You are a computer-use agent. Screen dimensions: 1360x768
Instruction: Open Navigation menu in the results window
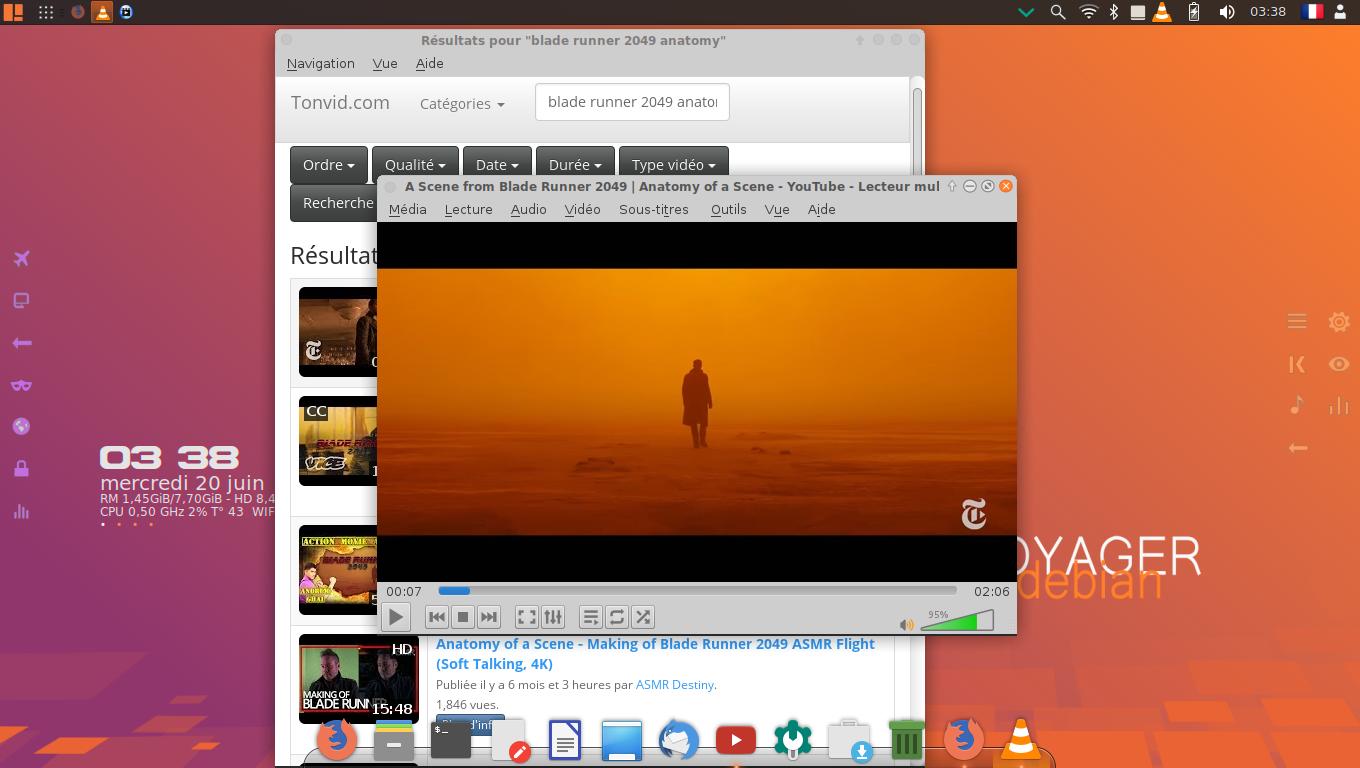pos(320,63)
